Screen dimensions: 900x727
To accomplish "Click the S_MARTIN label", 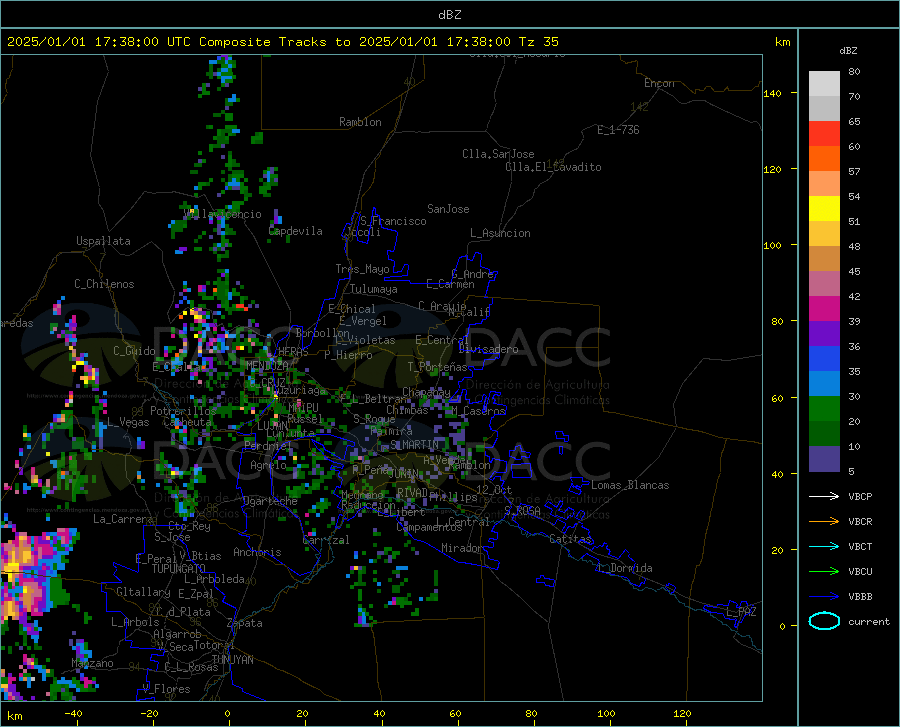I will point(414,445).
